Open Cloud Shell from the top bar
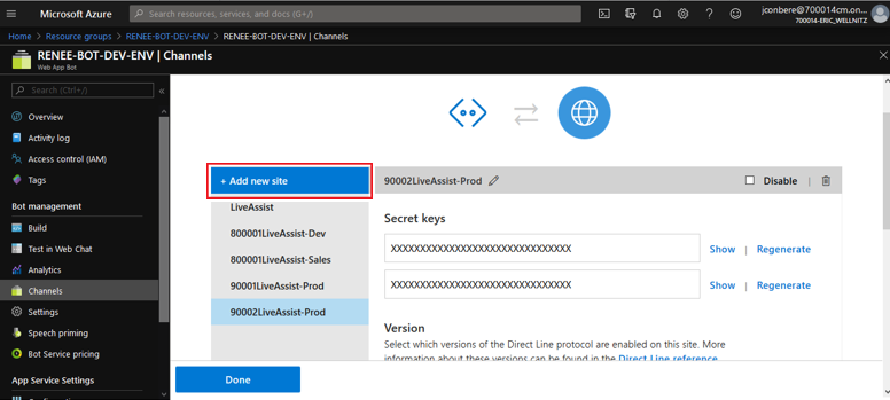Screen dimensions: 890x400 pyautogui.click(x=604, y=14)
